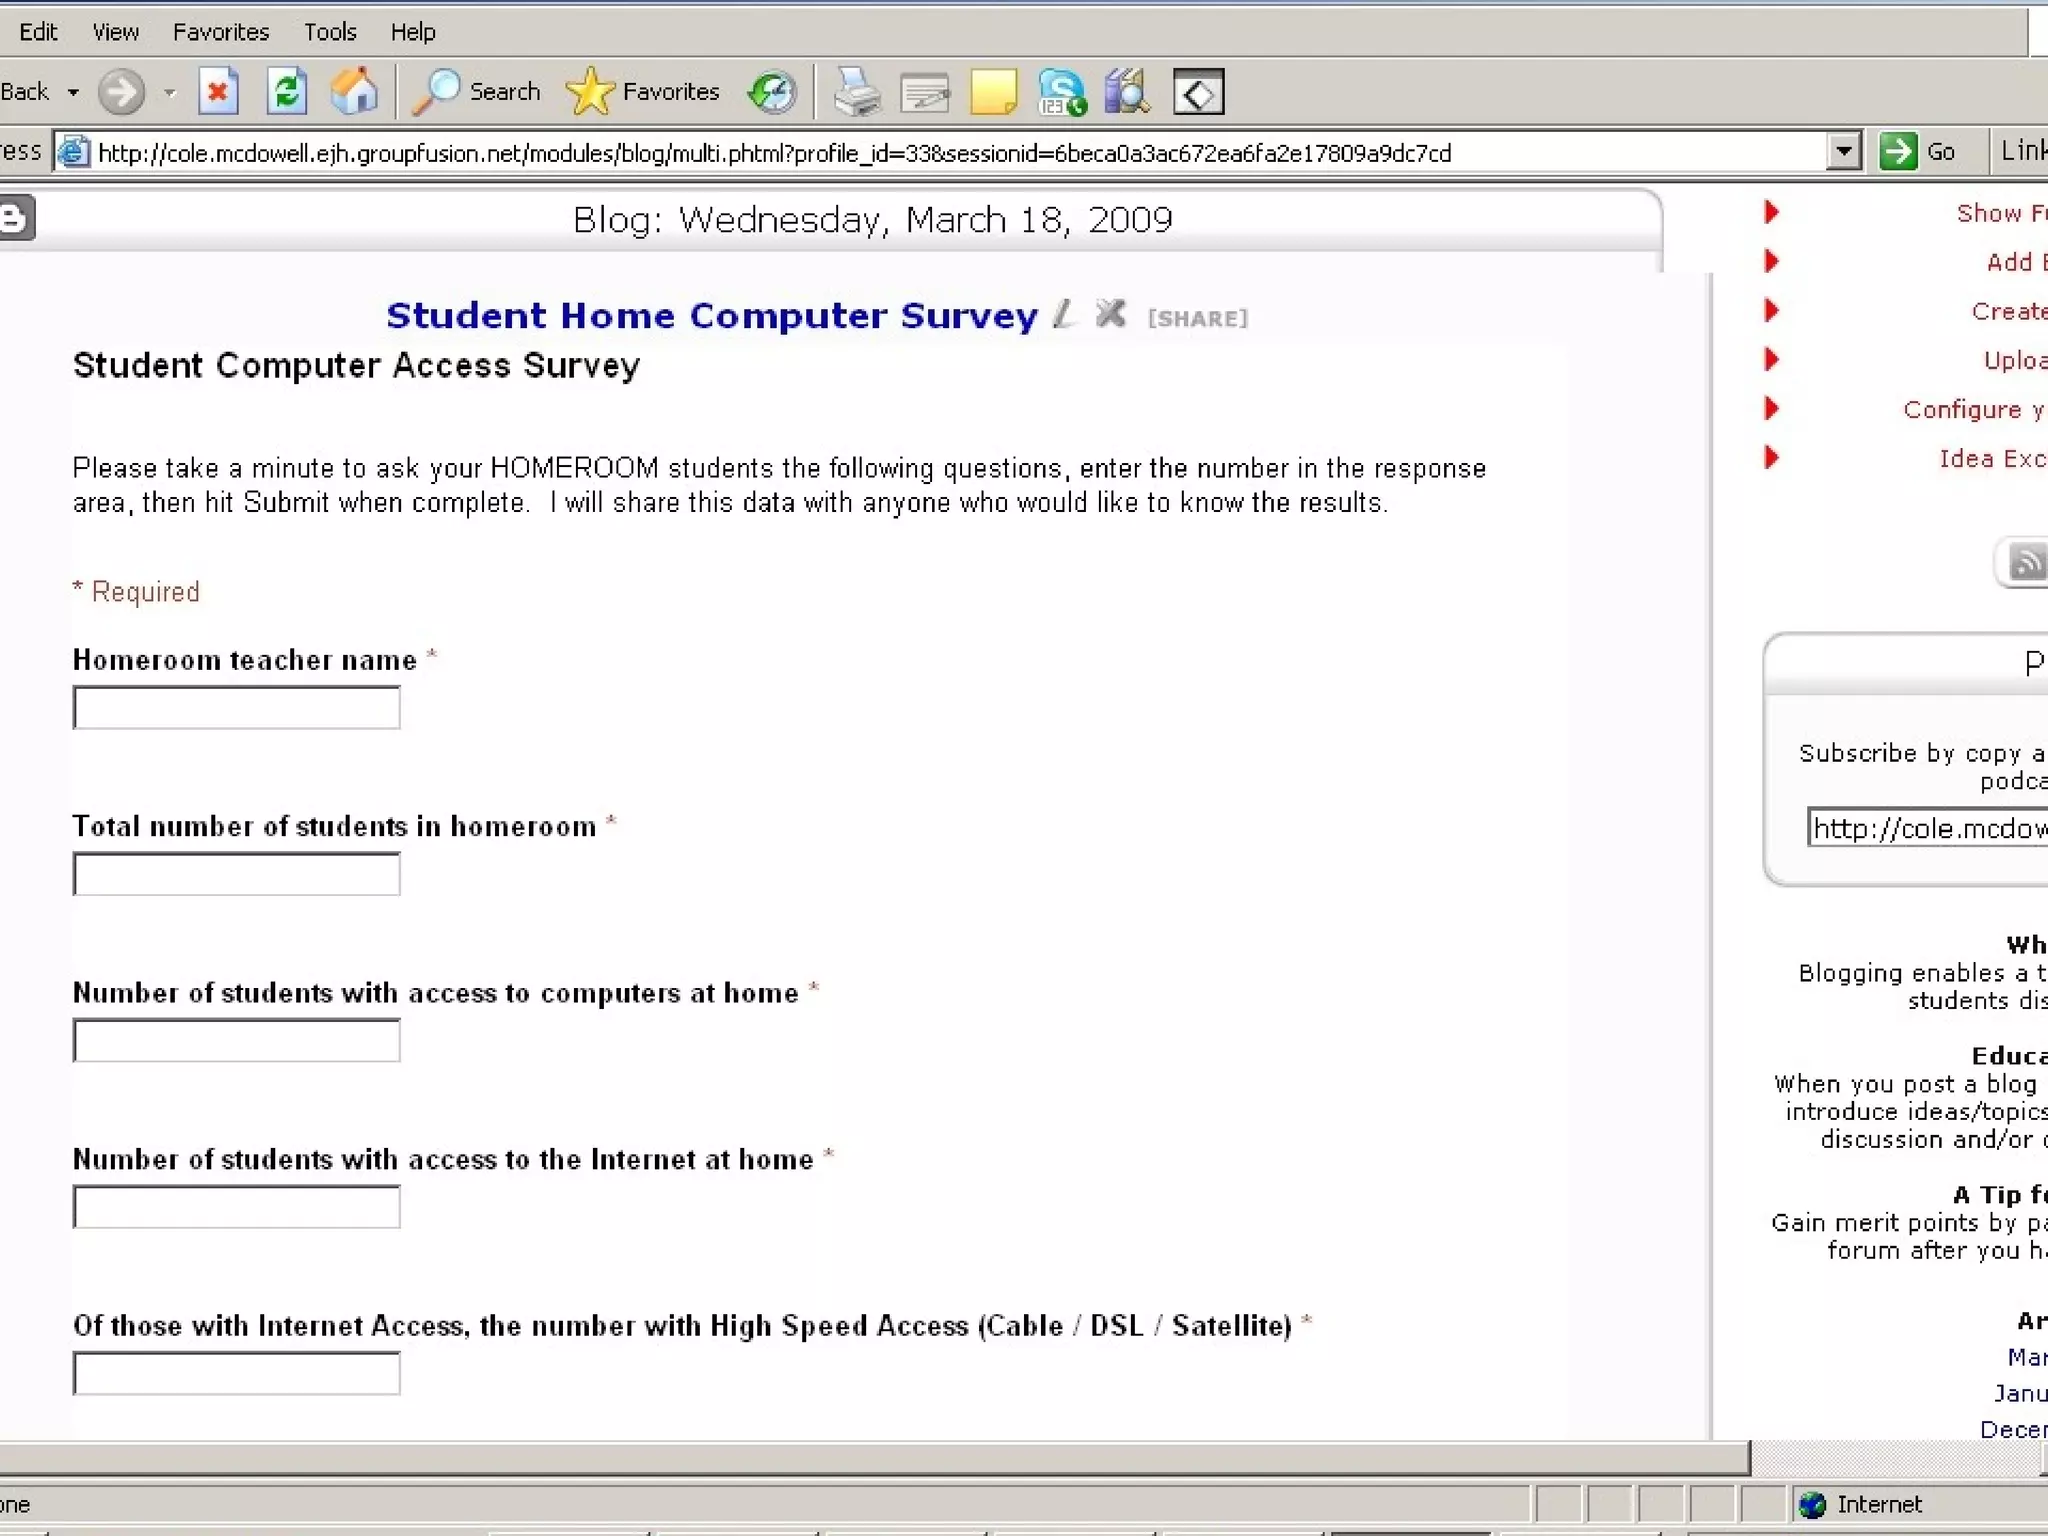Click the Print icon in toolbar
2048x1536 pixels.
click(857, 93)
